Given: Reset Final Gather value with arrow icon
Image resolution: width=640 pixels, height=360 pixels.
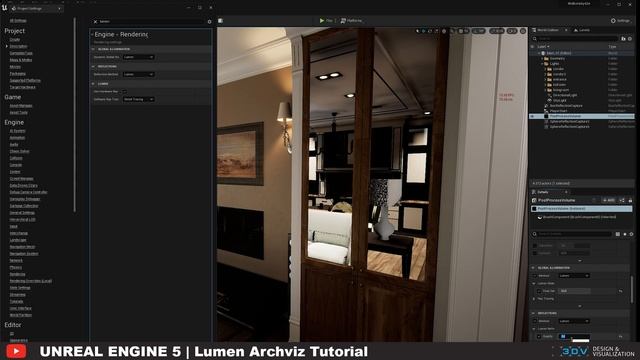Looking at the screenshot, I should pos(621,291).
